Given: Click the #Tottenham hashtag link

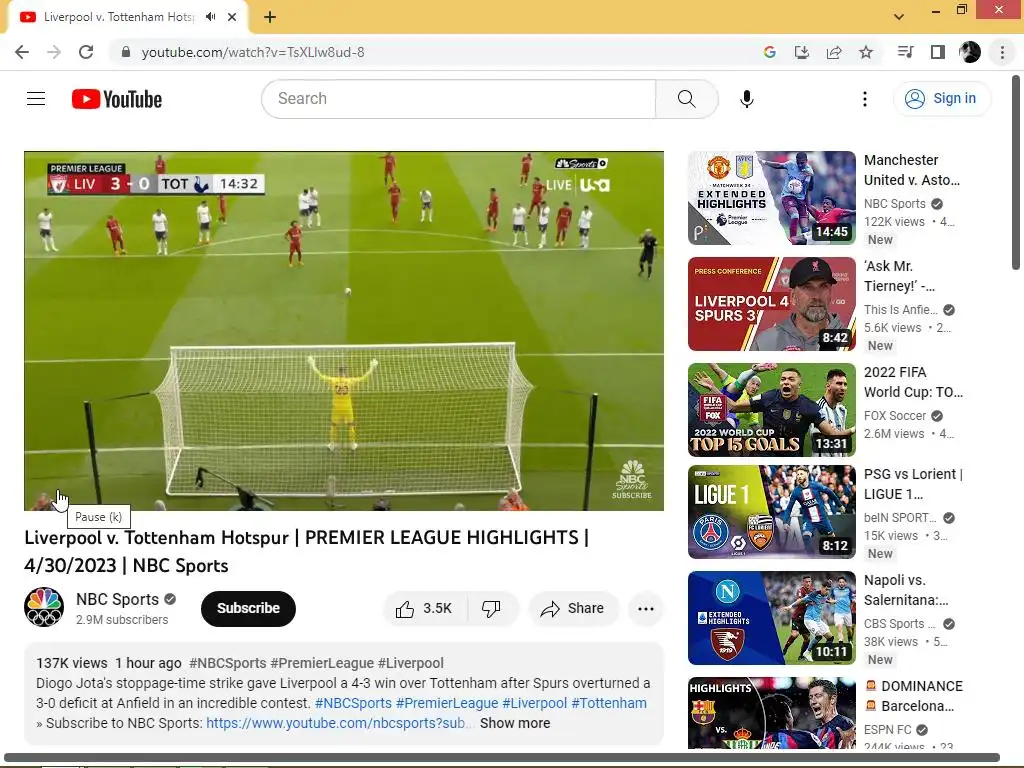Looking at the screenshot, I should coord(609,703).
